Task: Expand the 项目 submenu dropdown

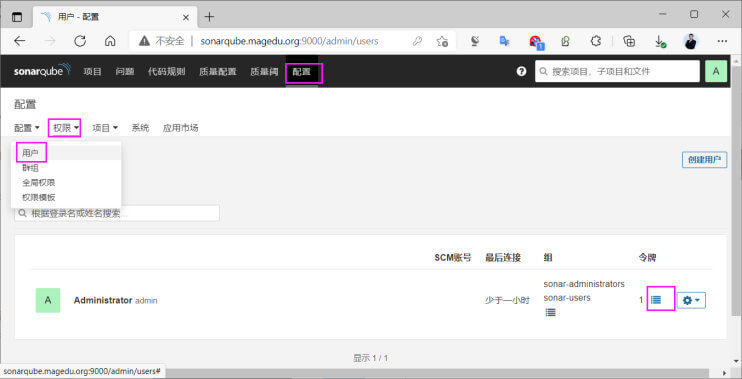Action: click(x=105, y=128)
